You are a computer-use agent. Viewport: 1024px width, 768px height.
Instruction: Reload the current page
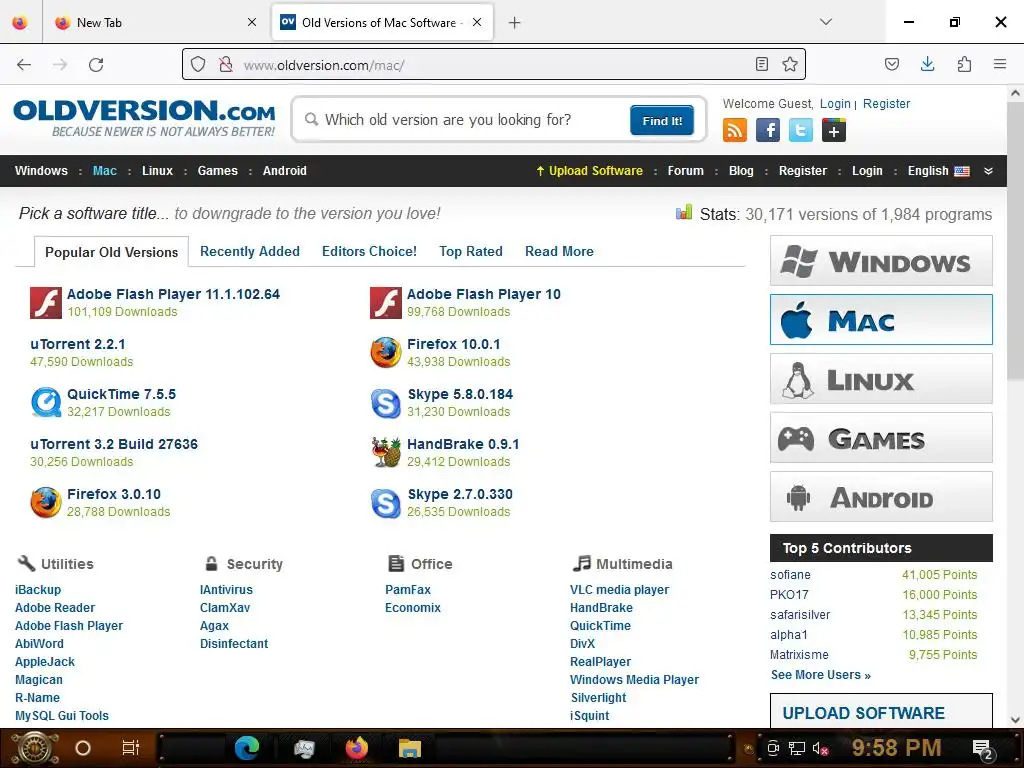coord(96,64)
